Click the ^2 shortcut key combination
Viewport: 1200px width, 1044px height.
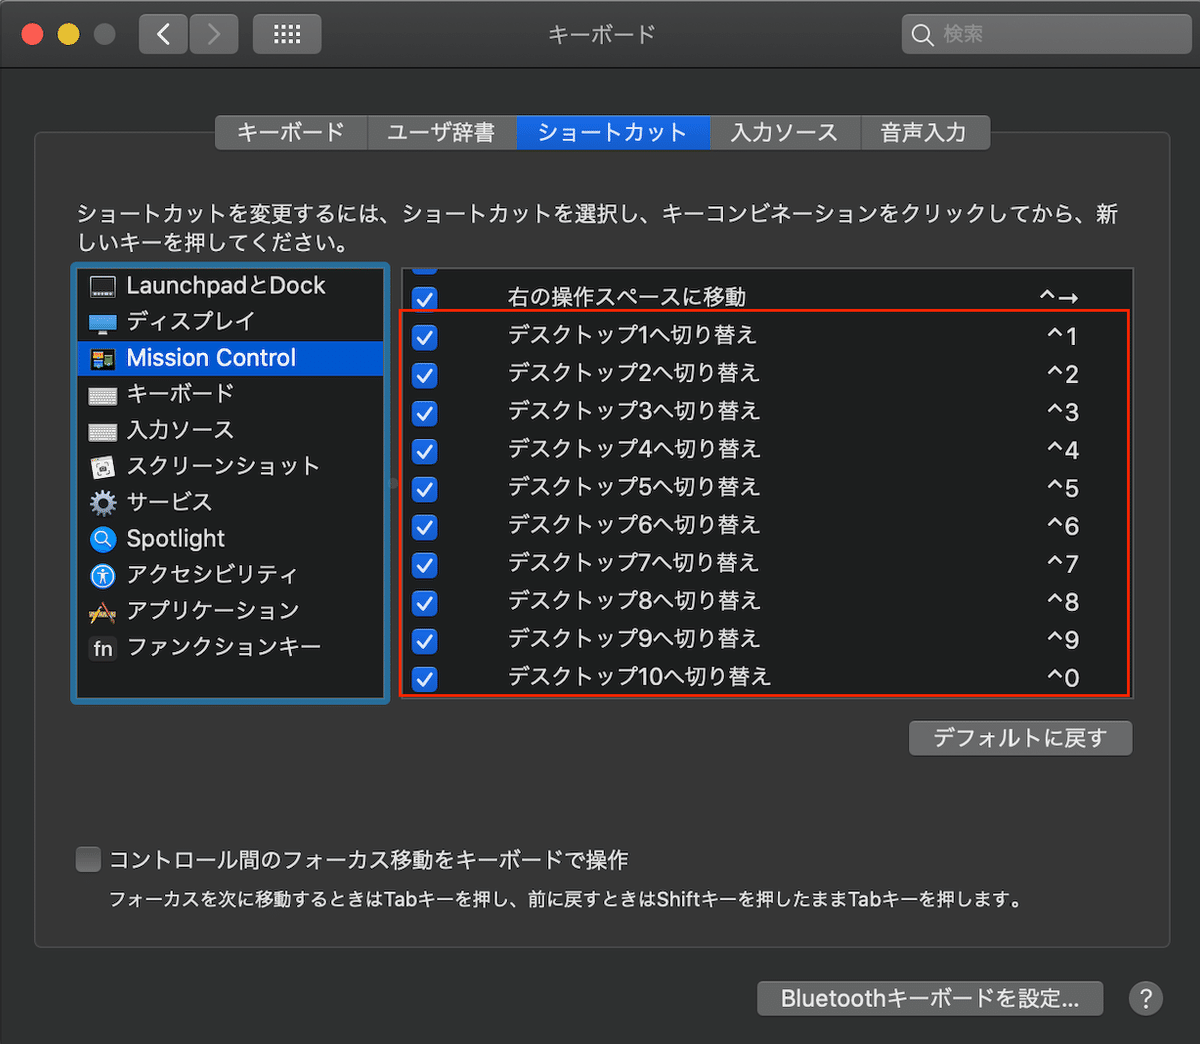click(x=1062, y=374)
